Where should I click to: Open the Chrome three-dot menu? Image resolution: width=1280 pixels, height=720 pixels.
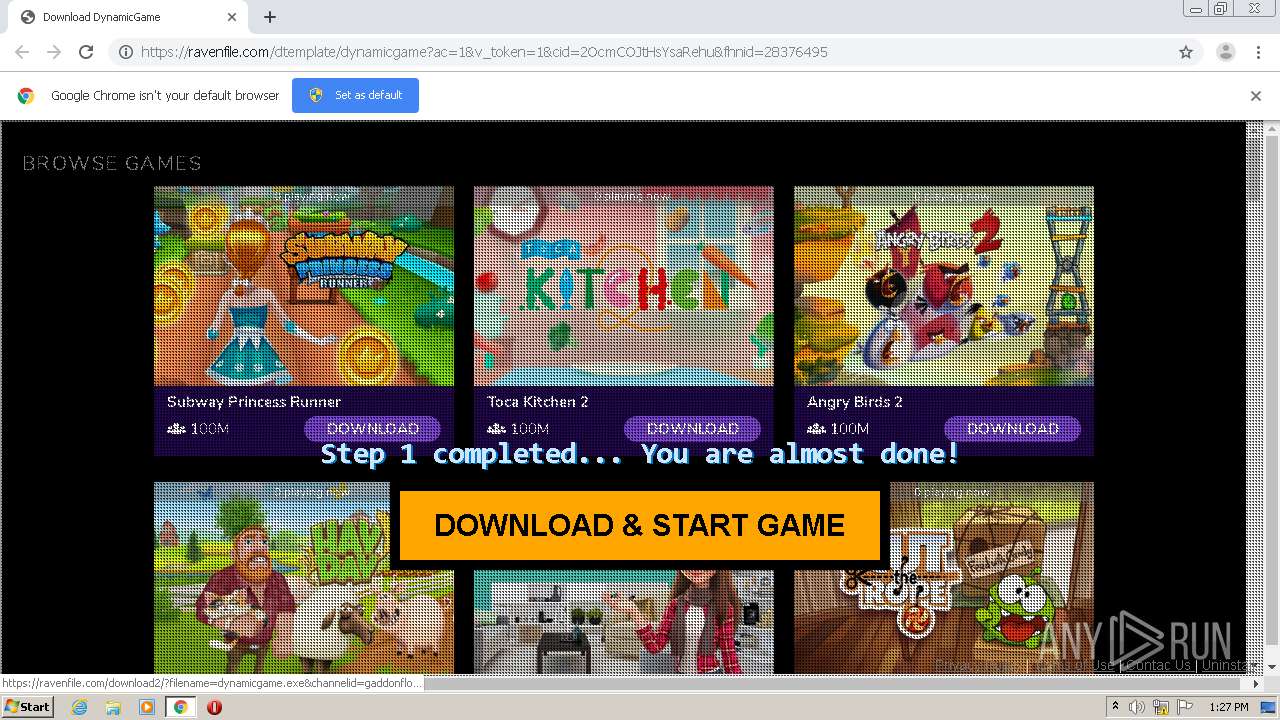[1258, 52]
